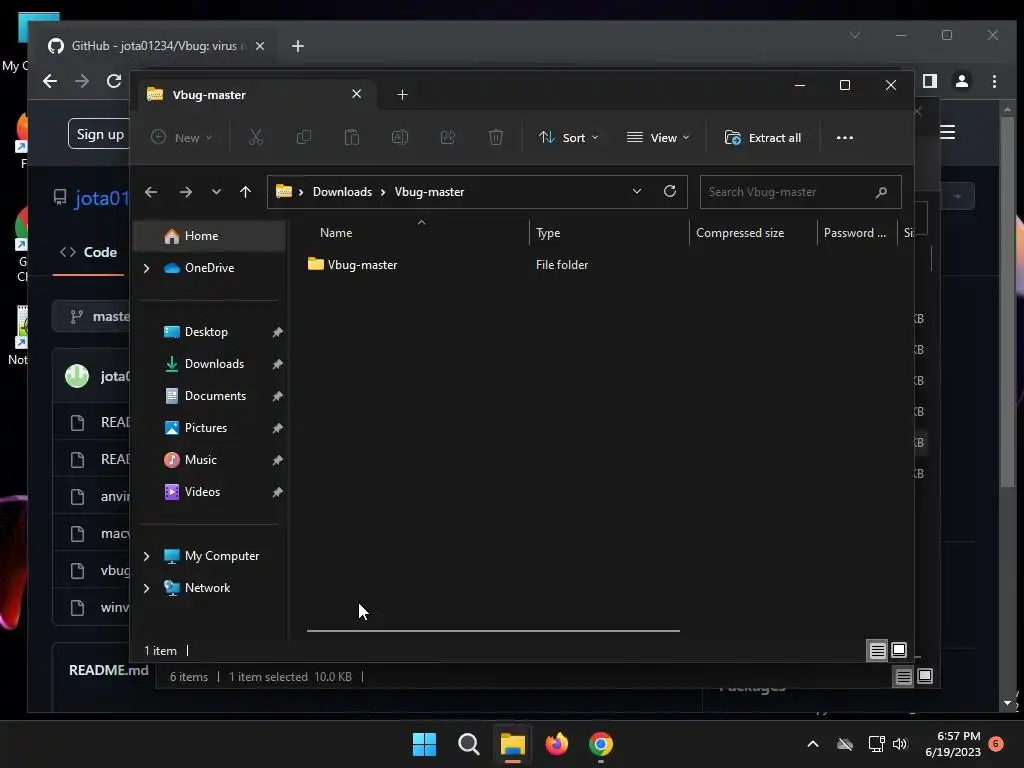The width and height of the screenshot is (1024, 768).
Task: Add a new File Explorer tab
Action: [402, 95]
